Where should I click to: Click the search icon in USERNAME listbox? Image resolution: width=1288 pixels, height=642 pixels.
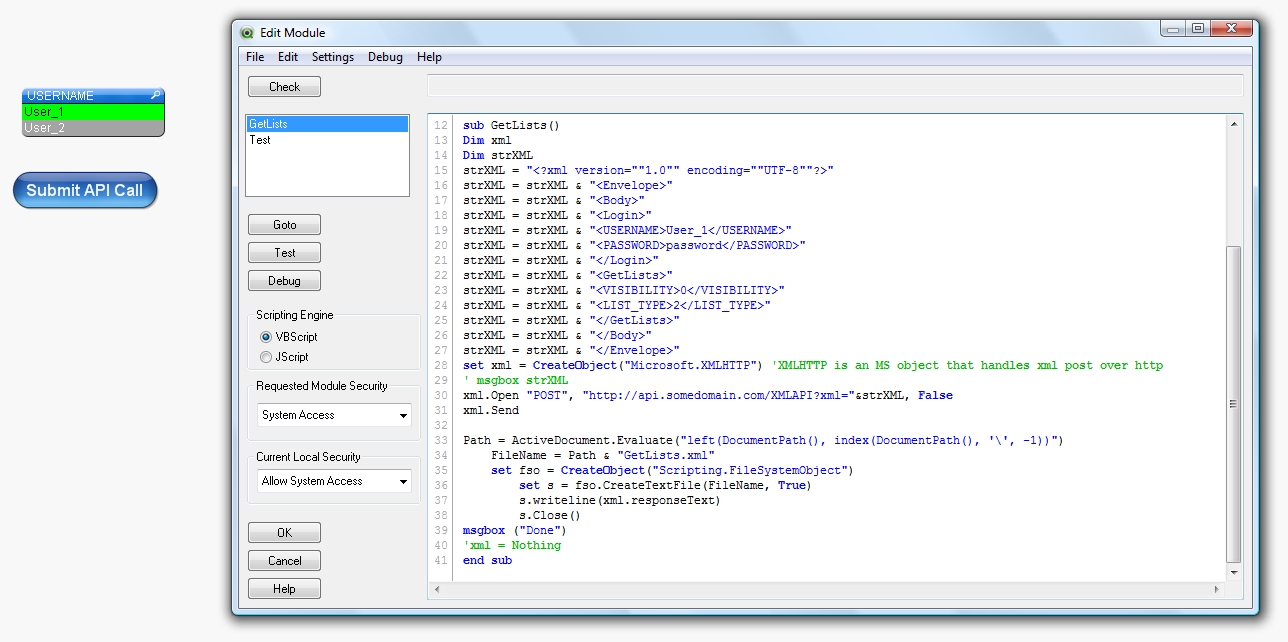pyautogui.click(x=155, y=96)
